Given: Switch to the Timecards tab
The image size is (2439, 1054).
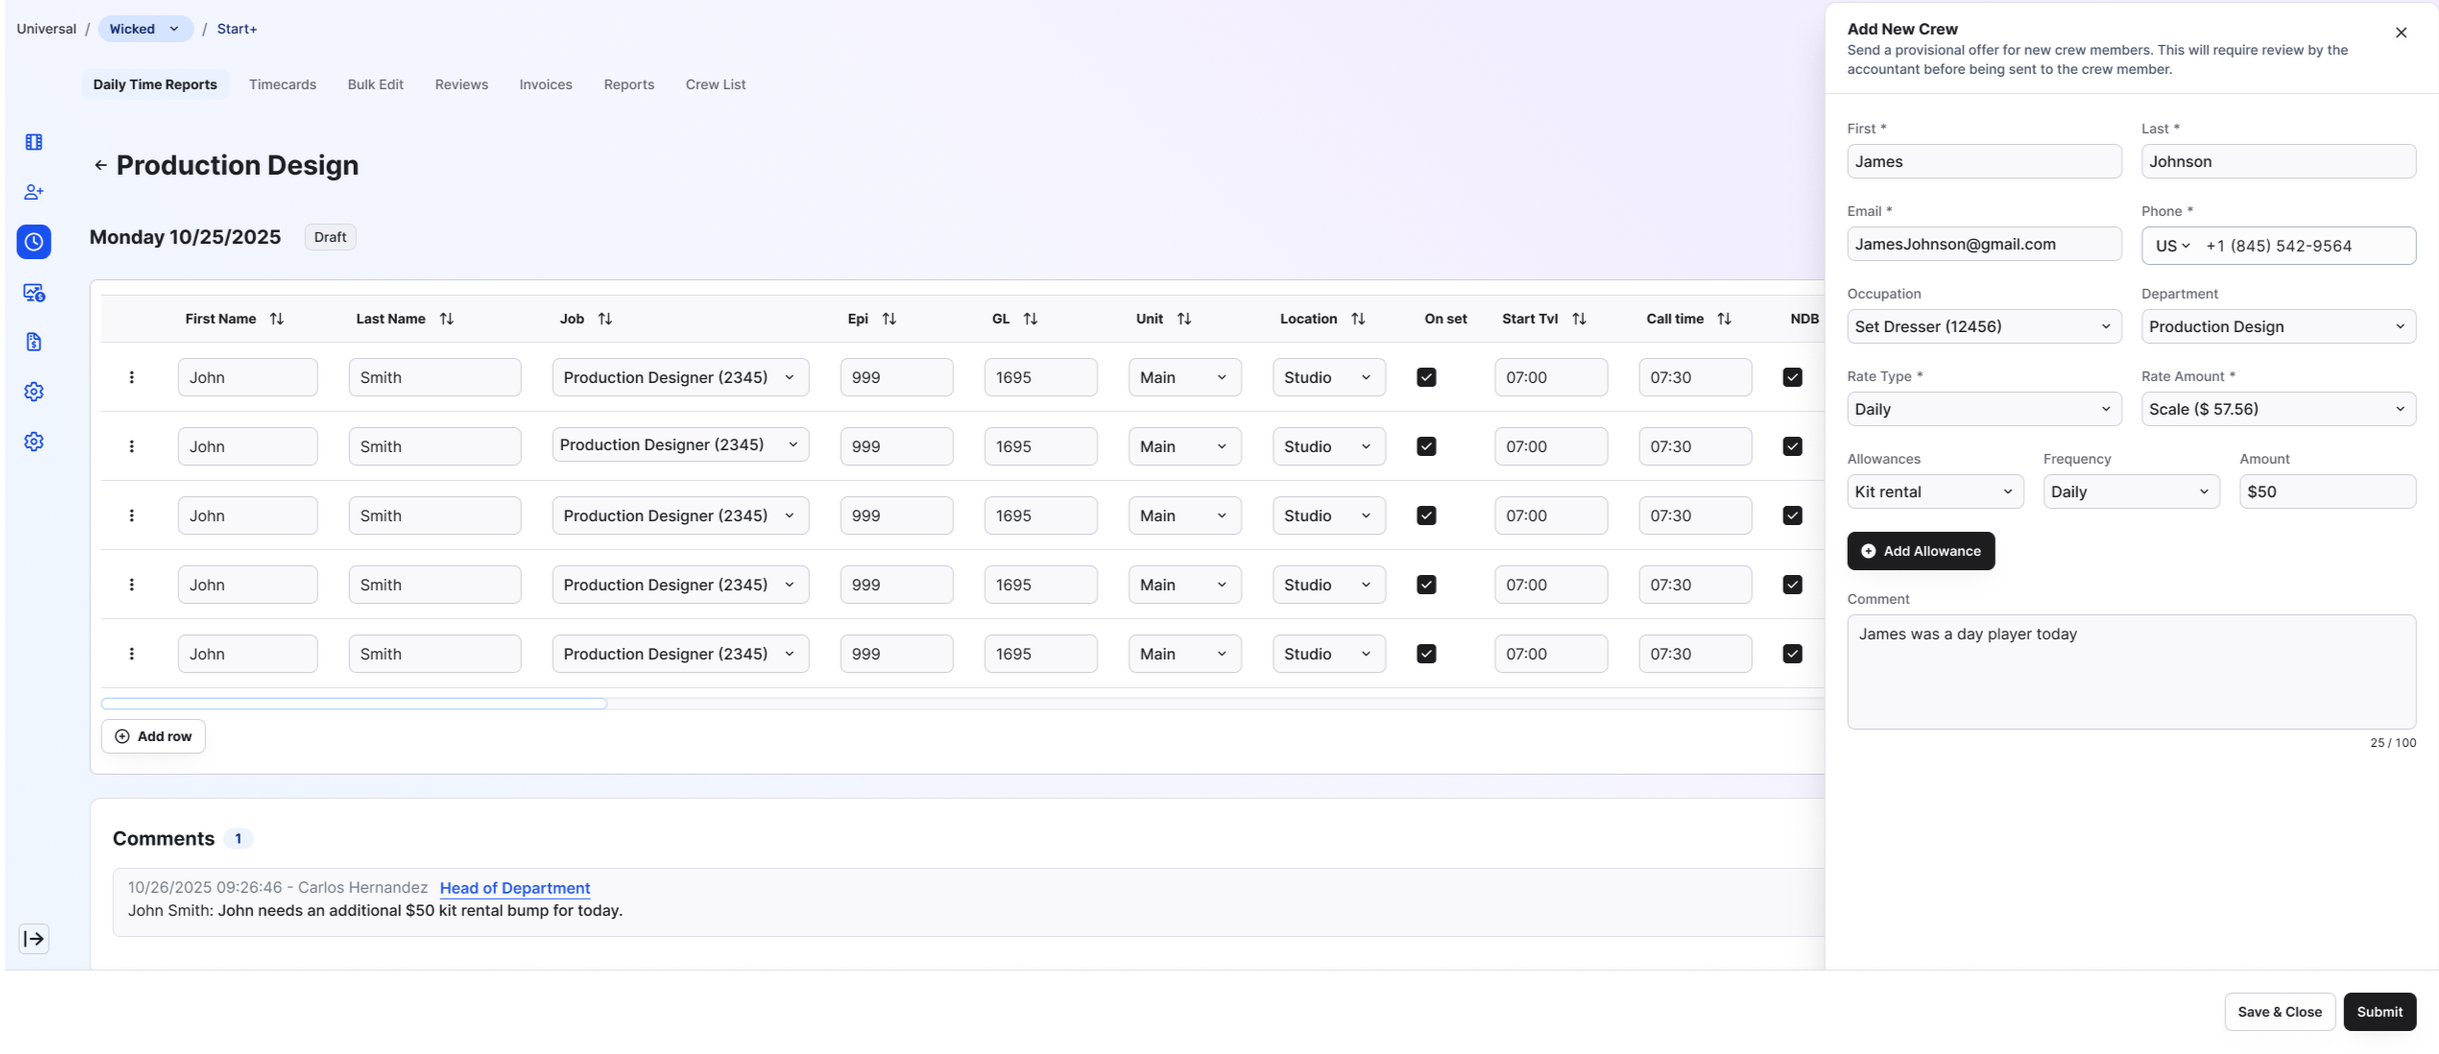Looking at the screenshot, I should pyautogui.click(x=282, y=84).
